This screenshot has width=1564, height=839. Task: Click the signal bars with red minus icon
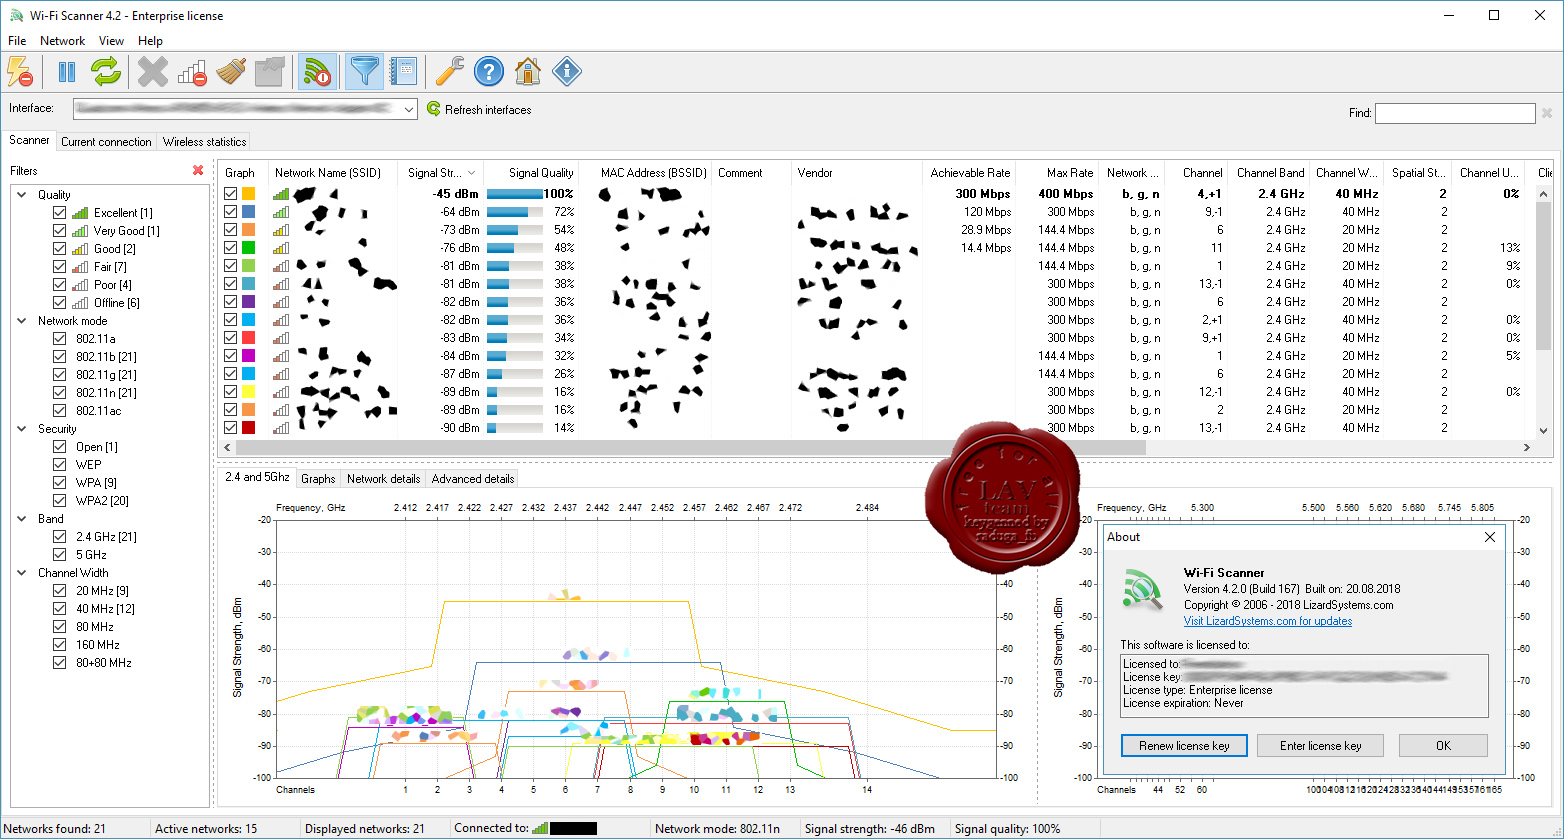[x=192, y=72]
